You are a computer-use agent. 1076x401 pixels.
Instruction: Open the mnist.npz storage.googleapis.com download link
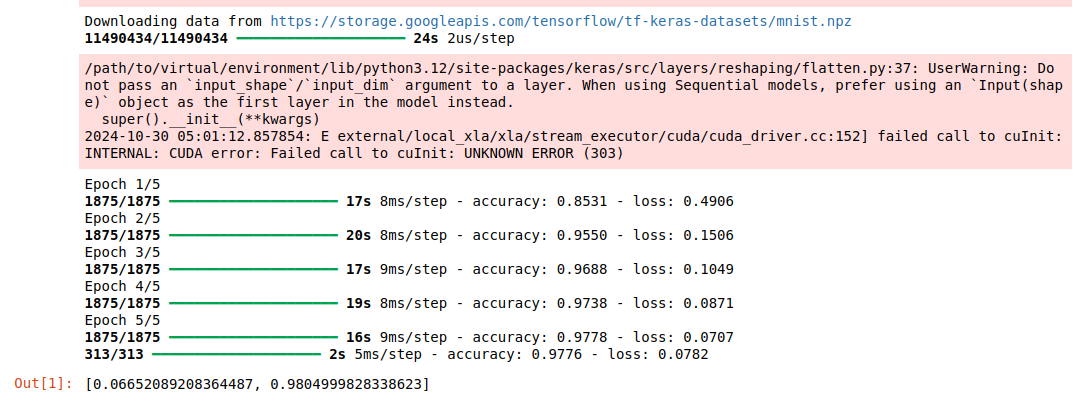pos(561,21)
